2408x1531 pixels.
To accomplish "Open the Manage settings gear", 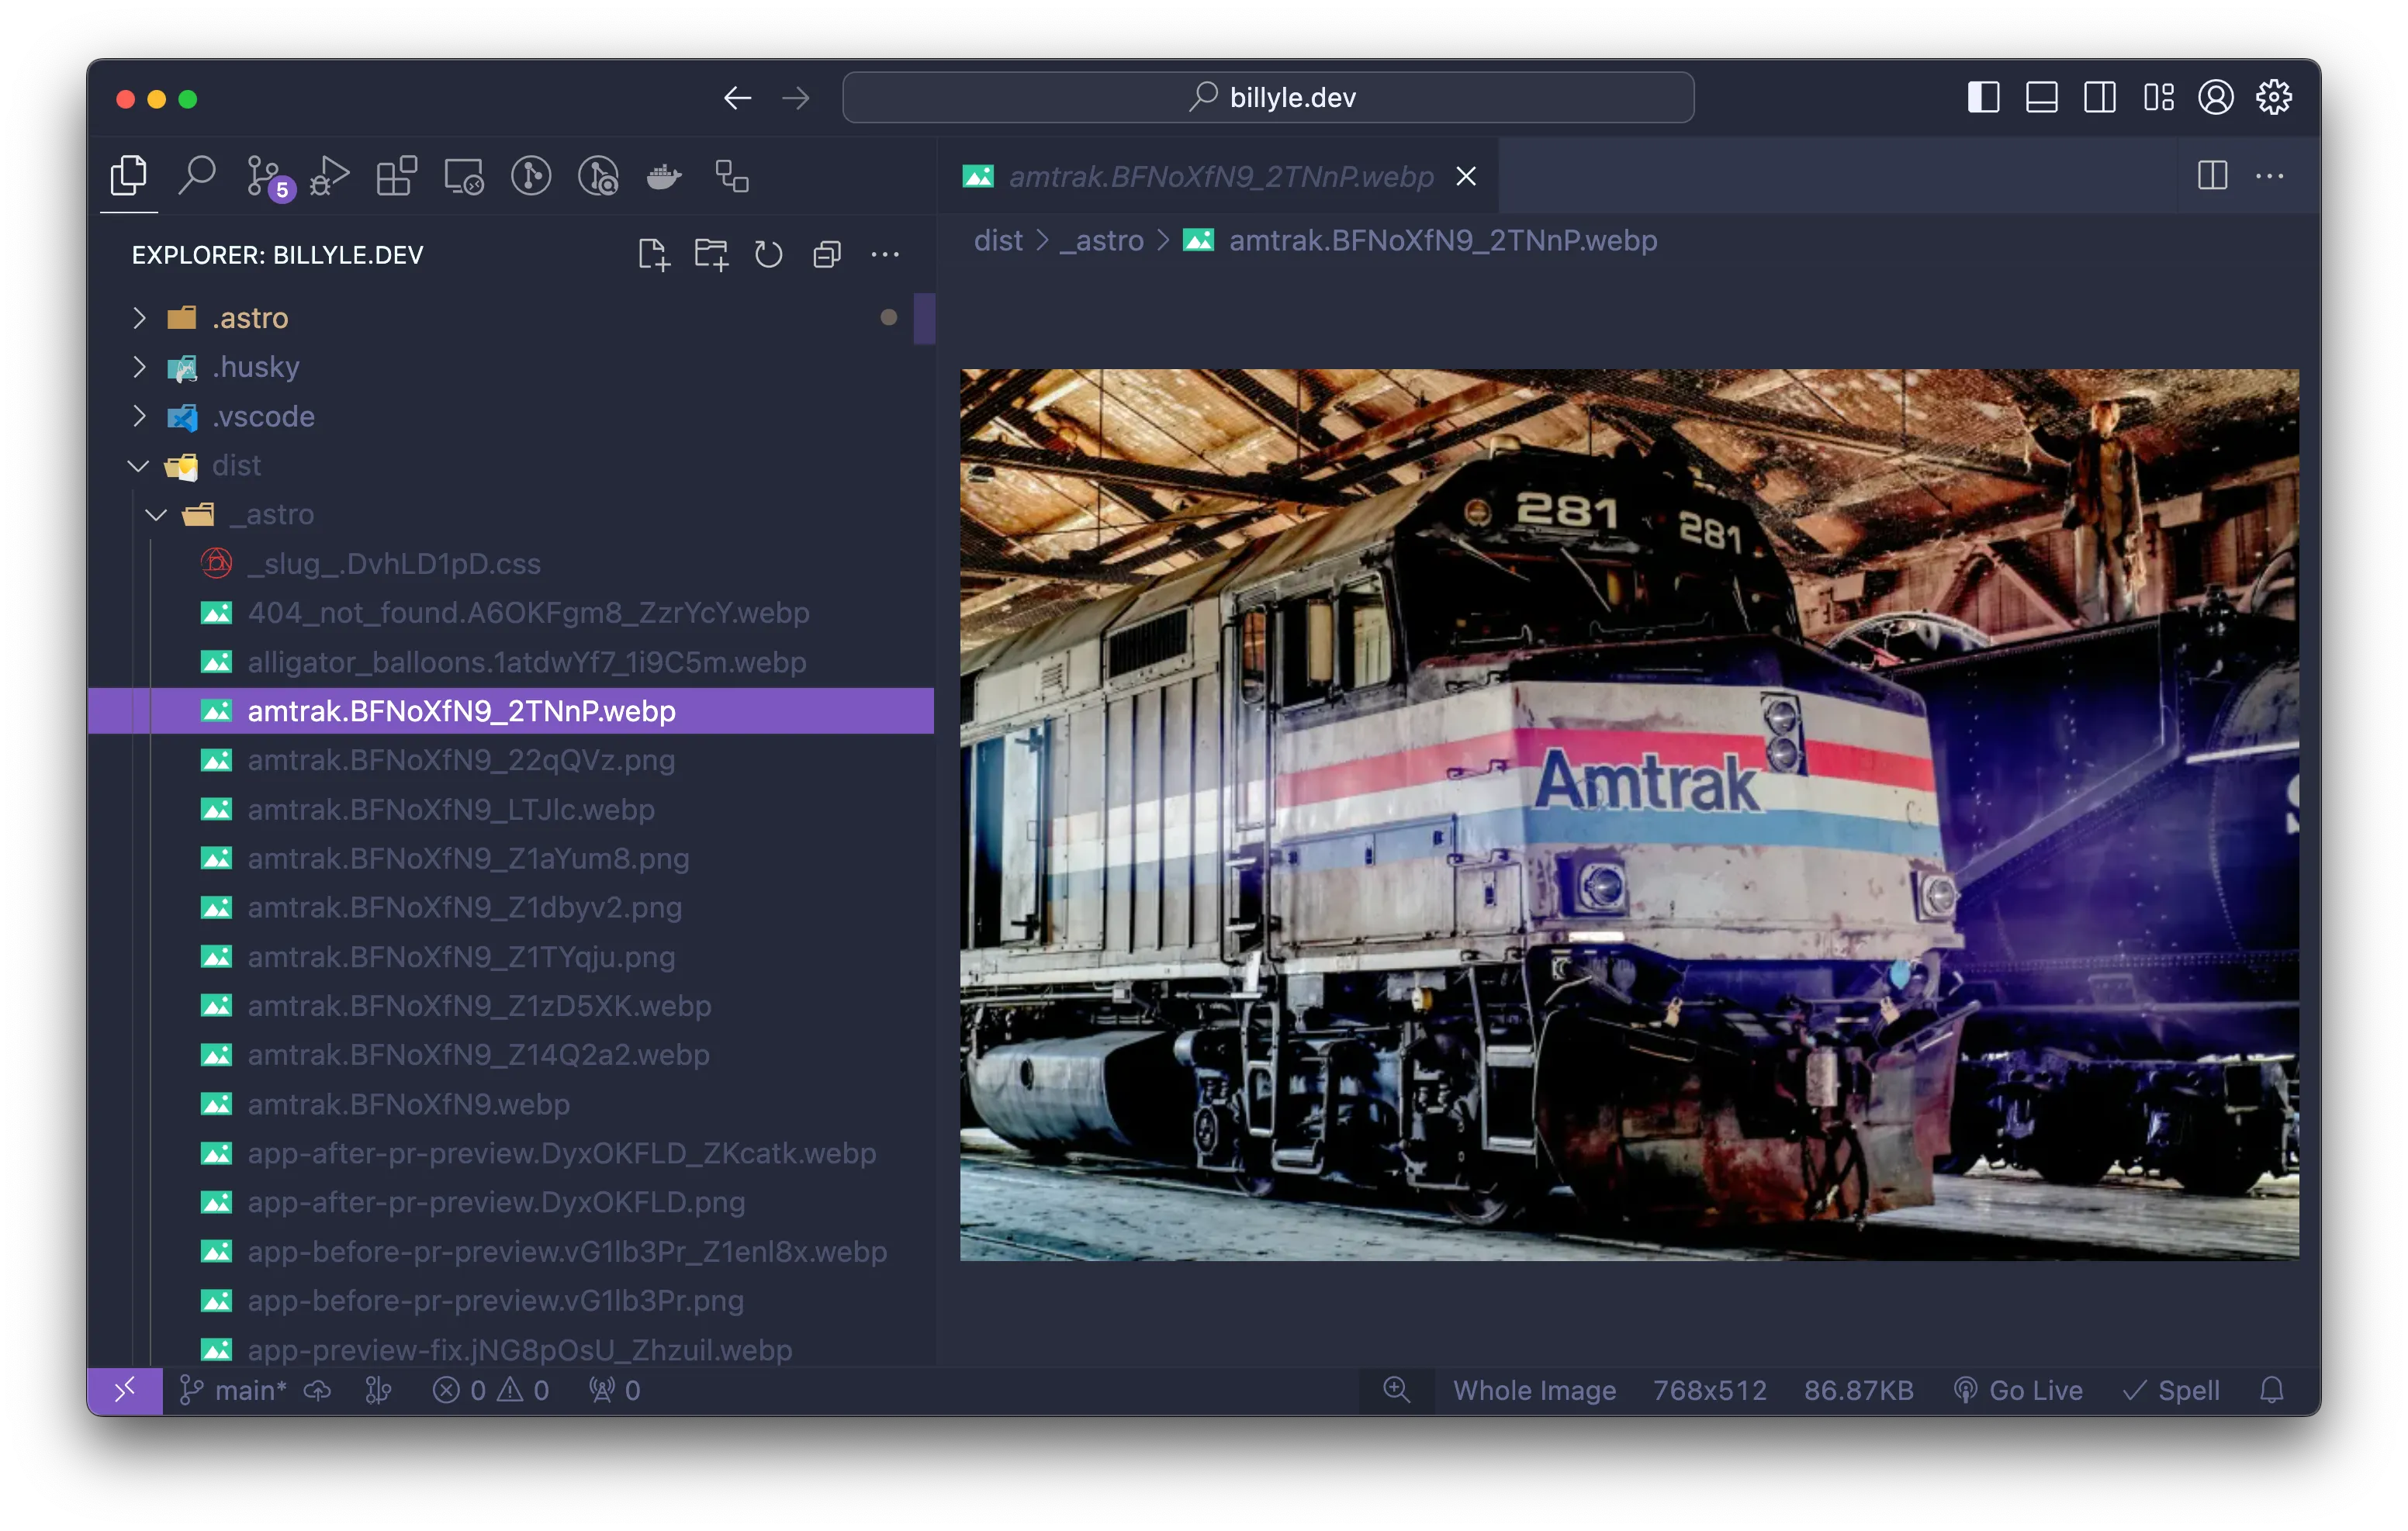I will [x=2274, y=97].
